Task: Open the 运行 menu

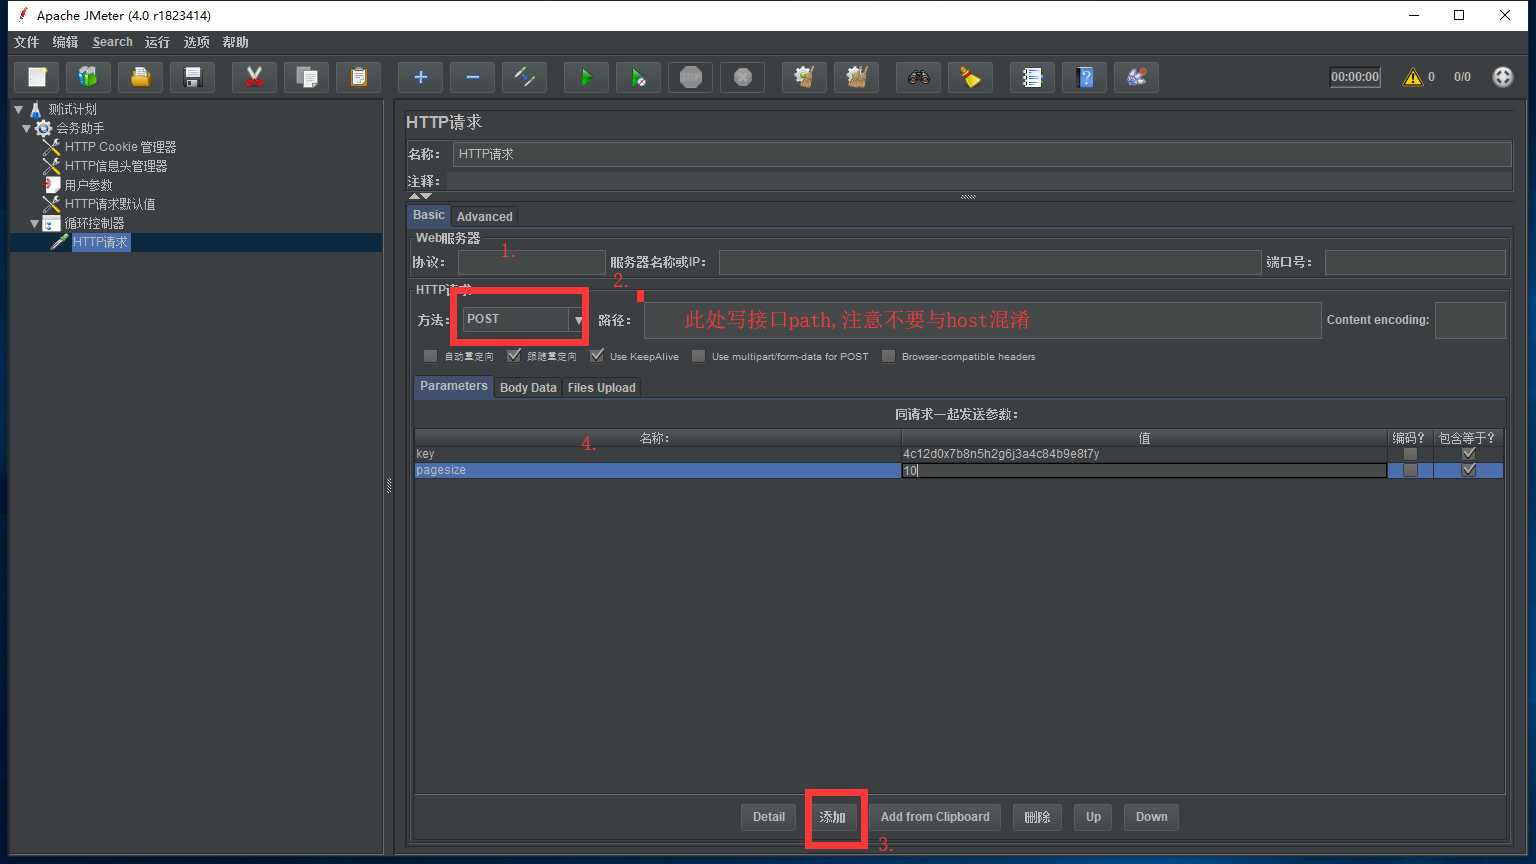Action: pos(157,42)
